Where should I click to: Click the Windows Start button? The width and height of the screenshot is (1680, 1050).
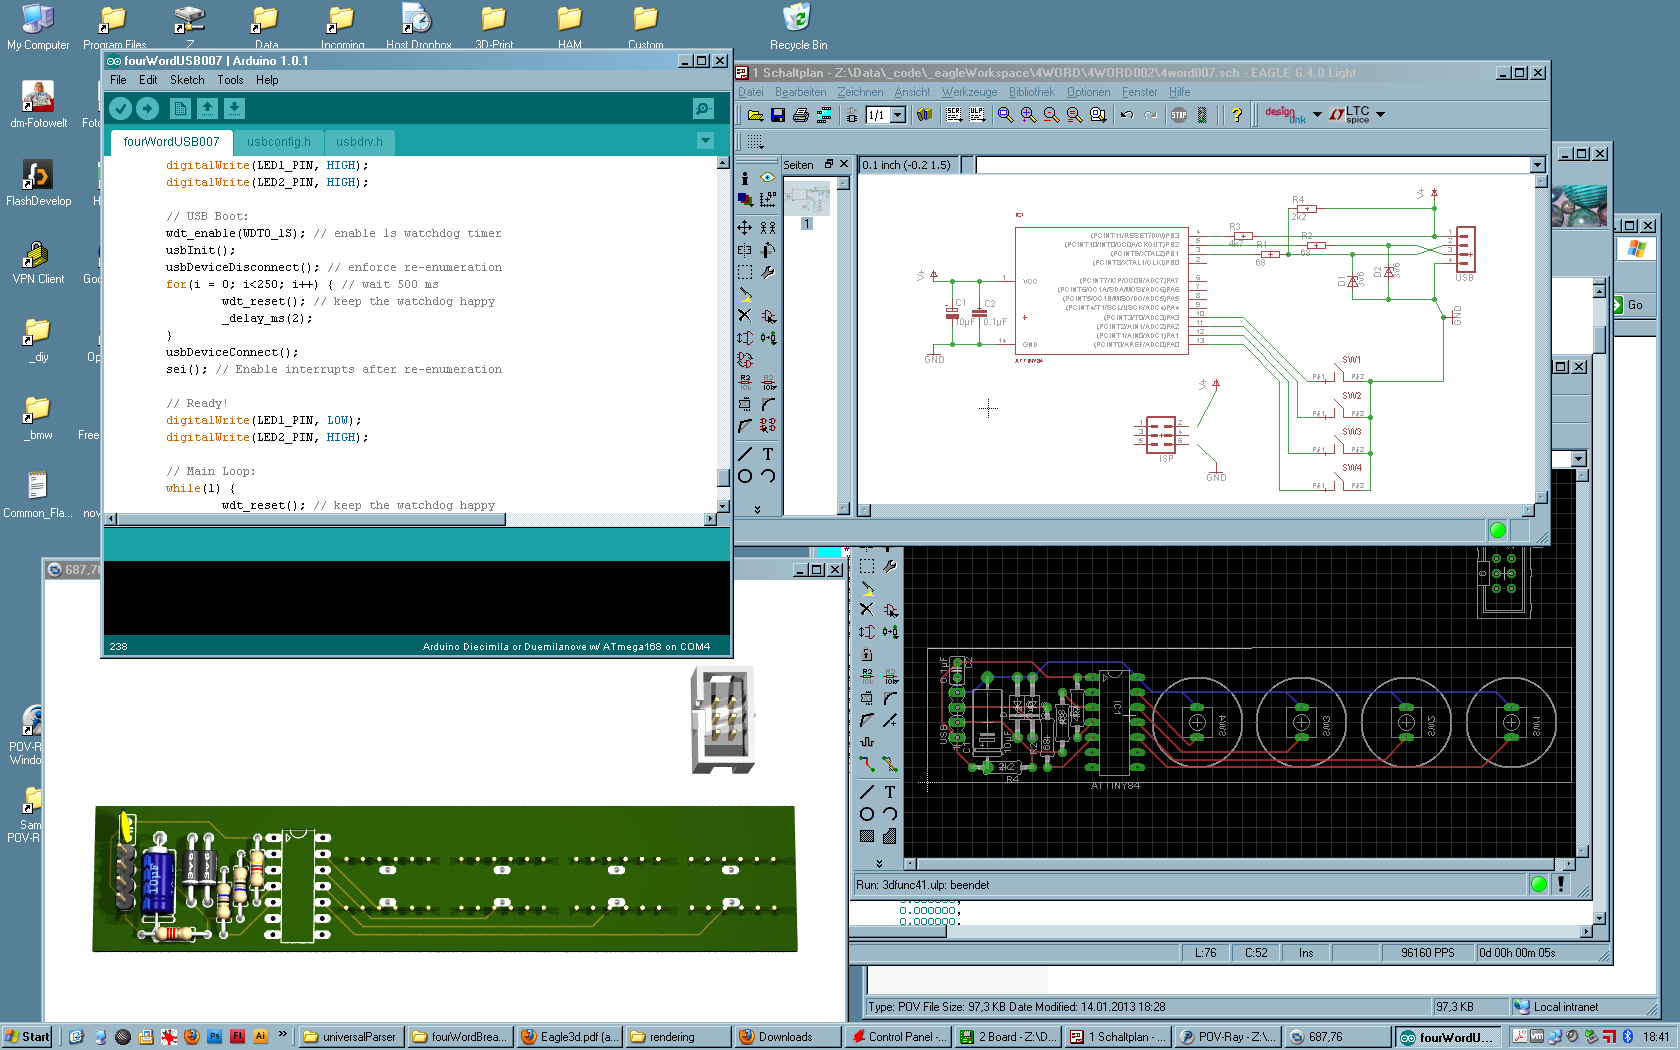(x=27, y=1037)
